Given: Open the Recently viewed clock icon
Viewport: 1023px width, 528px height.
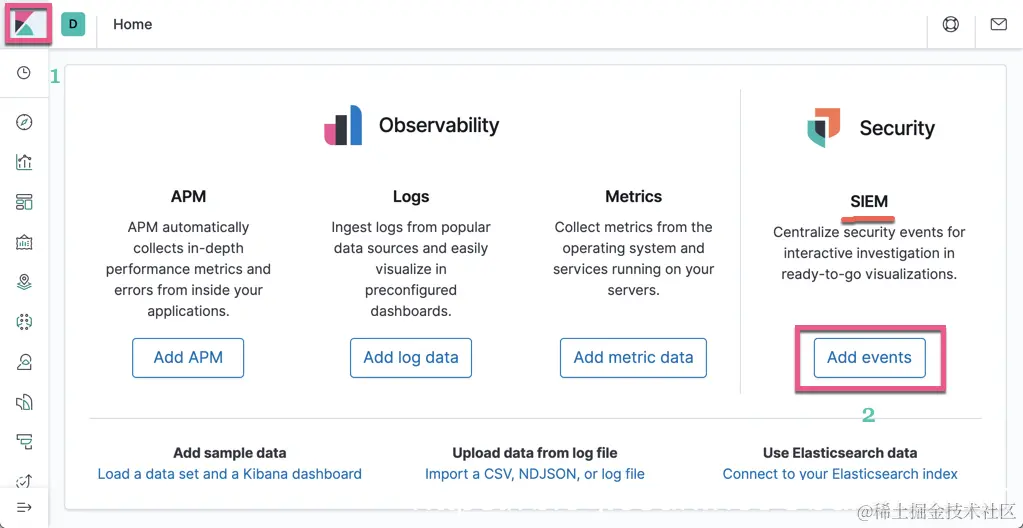Looking at the screenshot, I should [24, 73].
